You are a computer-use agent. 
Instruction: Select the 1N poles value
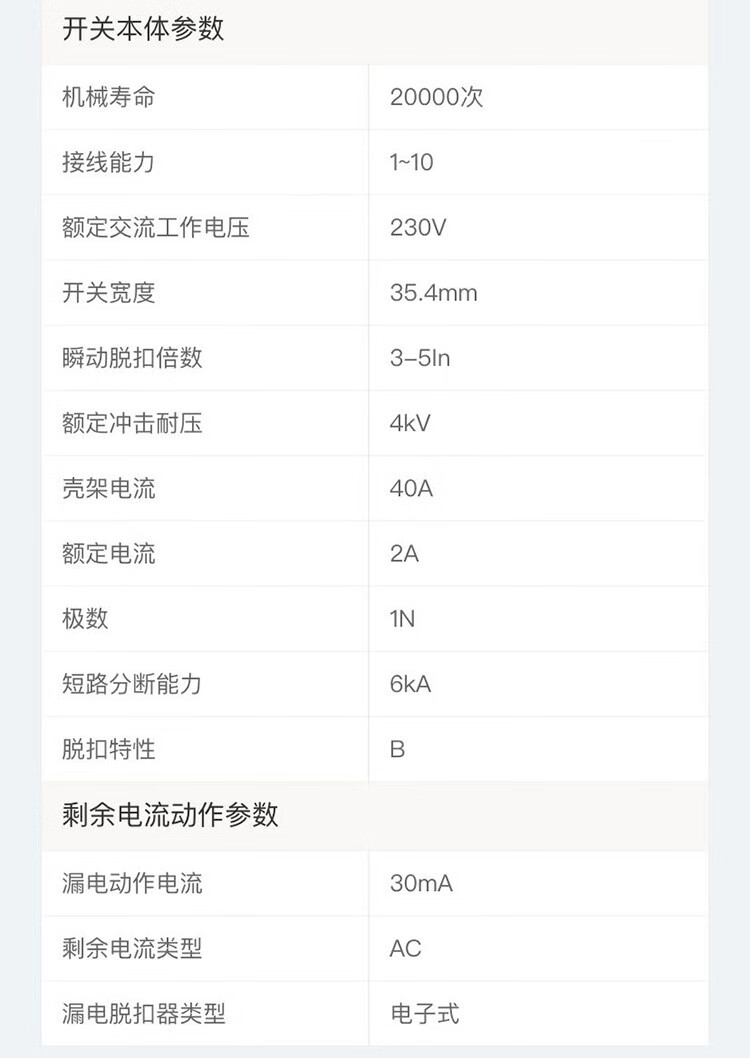coord(402,619)
